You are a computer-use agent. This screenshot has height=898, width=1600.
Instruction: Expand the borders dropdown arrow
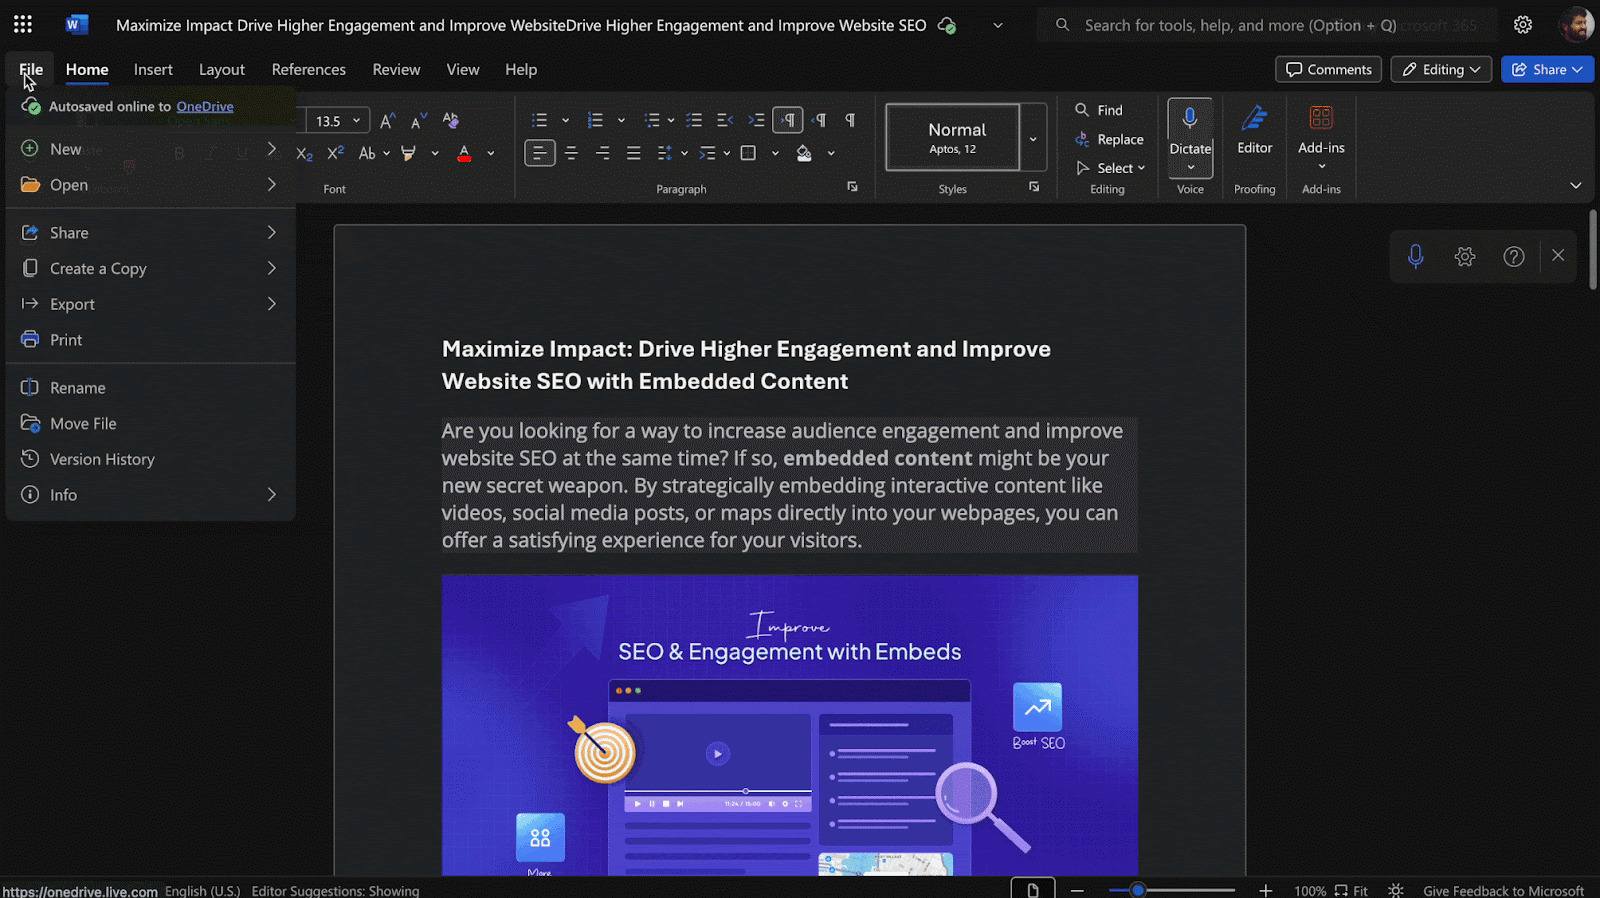pos(775,153)
